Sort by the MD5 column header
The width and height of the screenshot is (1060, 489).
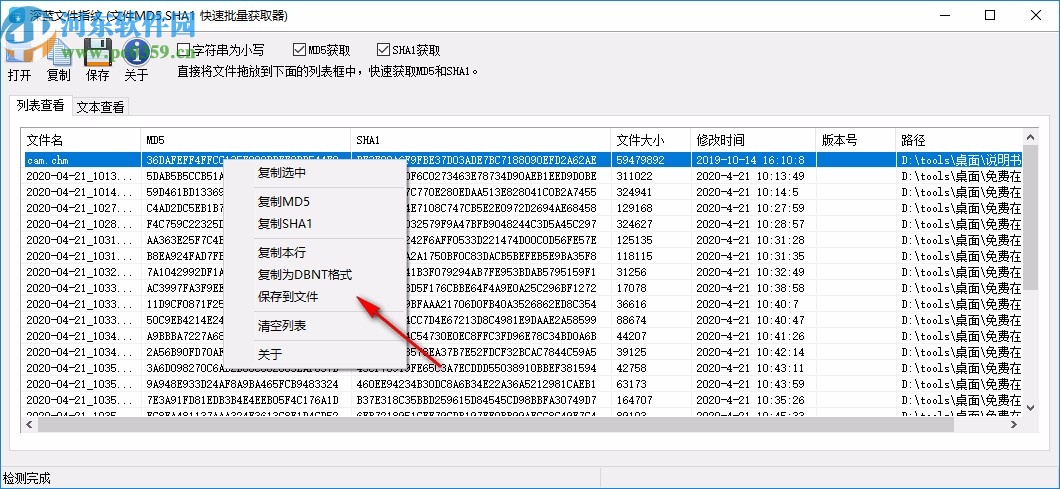click(x=245, y=140)
